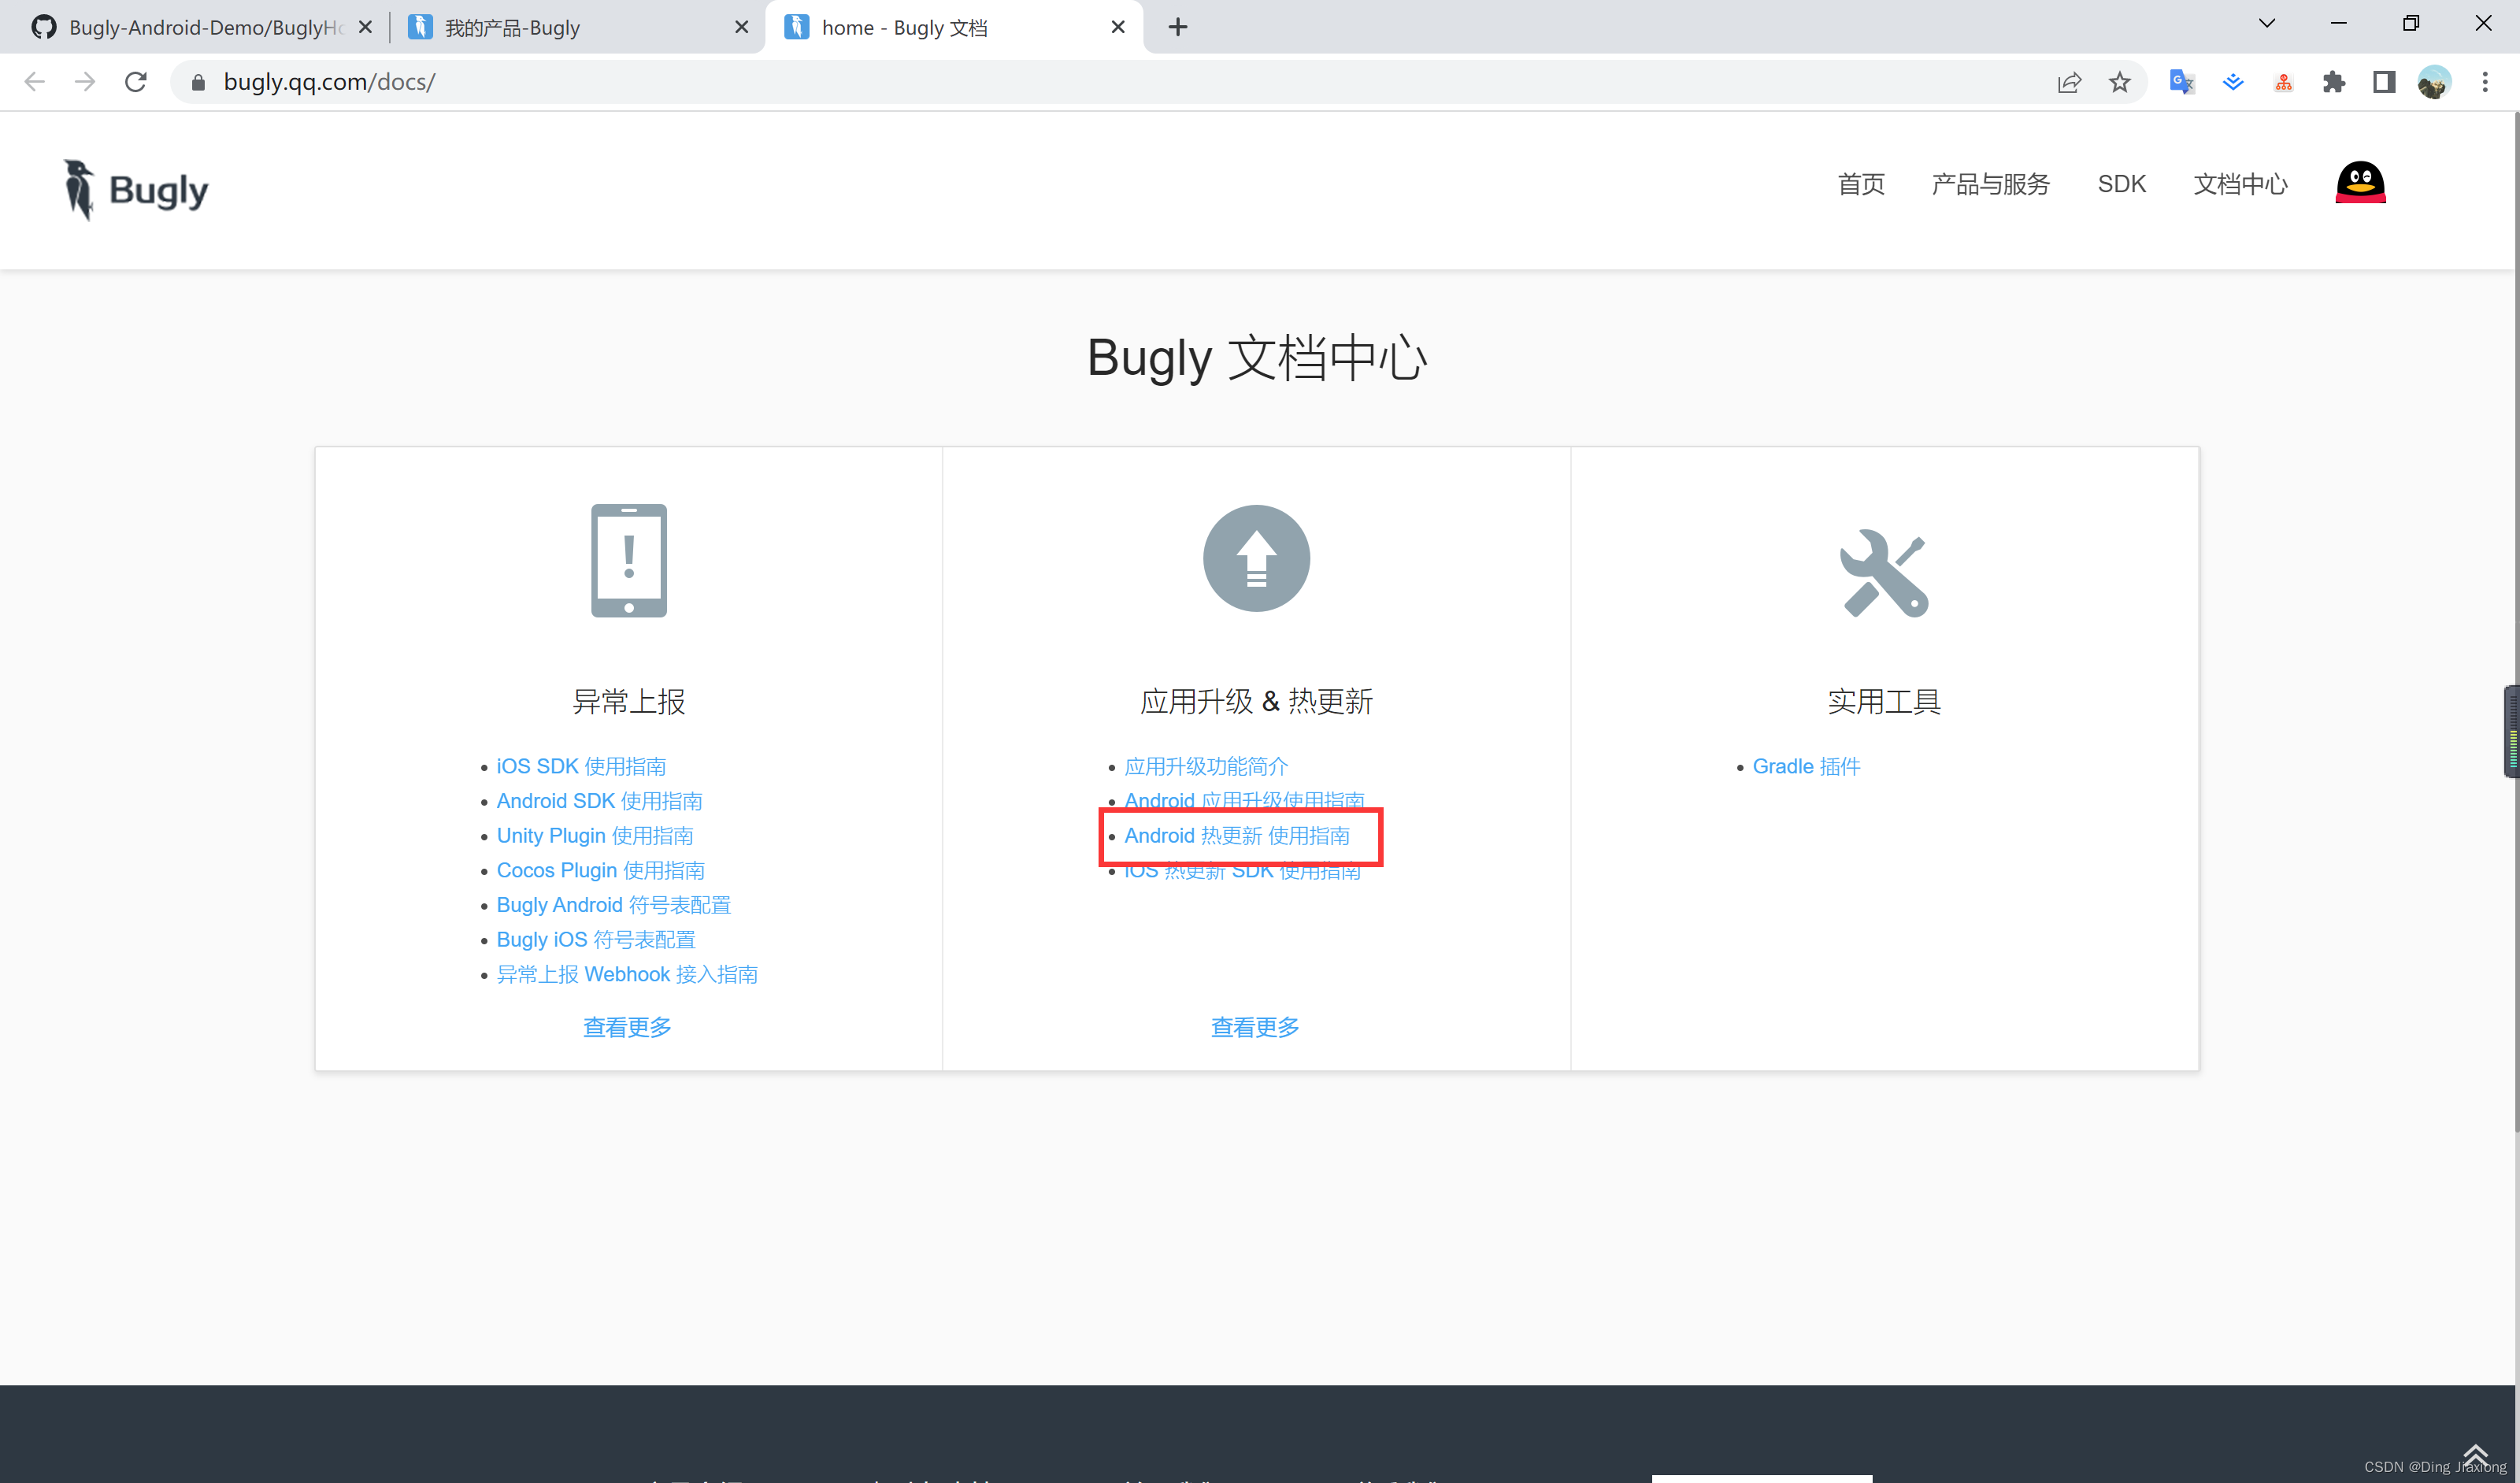Viewport: 2520px width, 1483px height.
Task: Bookmark page with the star icon
Action: pos(2119,82)
